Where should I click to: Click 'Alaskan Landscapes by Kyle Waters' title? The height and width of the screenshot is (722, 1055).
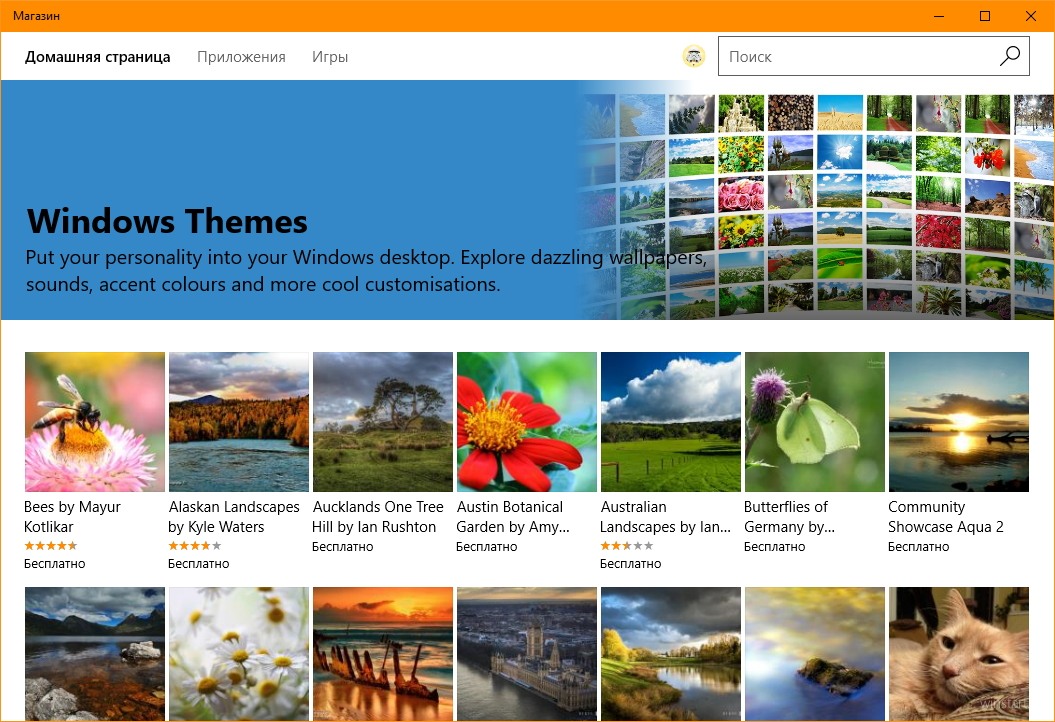point(233,517)
